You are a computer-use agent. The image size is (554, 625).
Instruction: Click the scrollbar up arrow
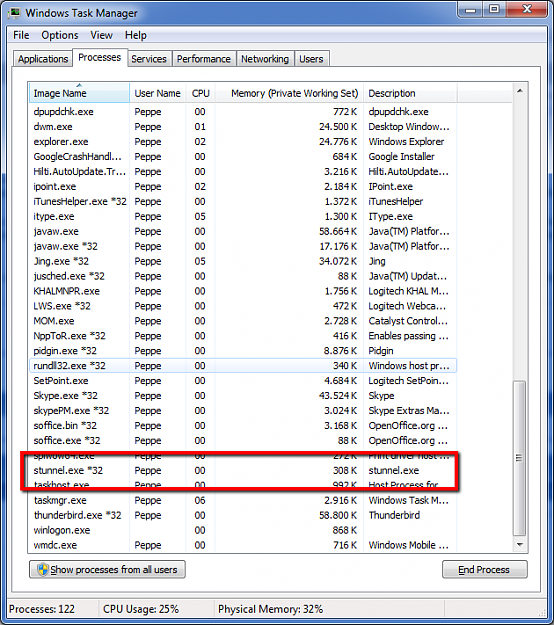point(520,91)
